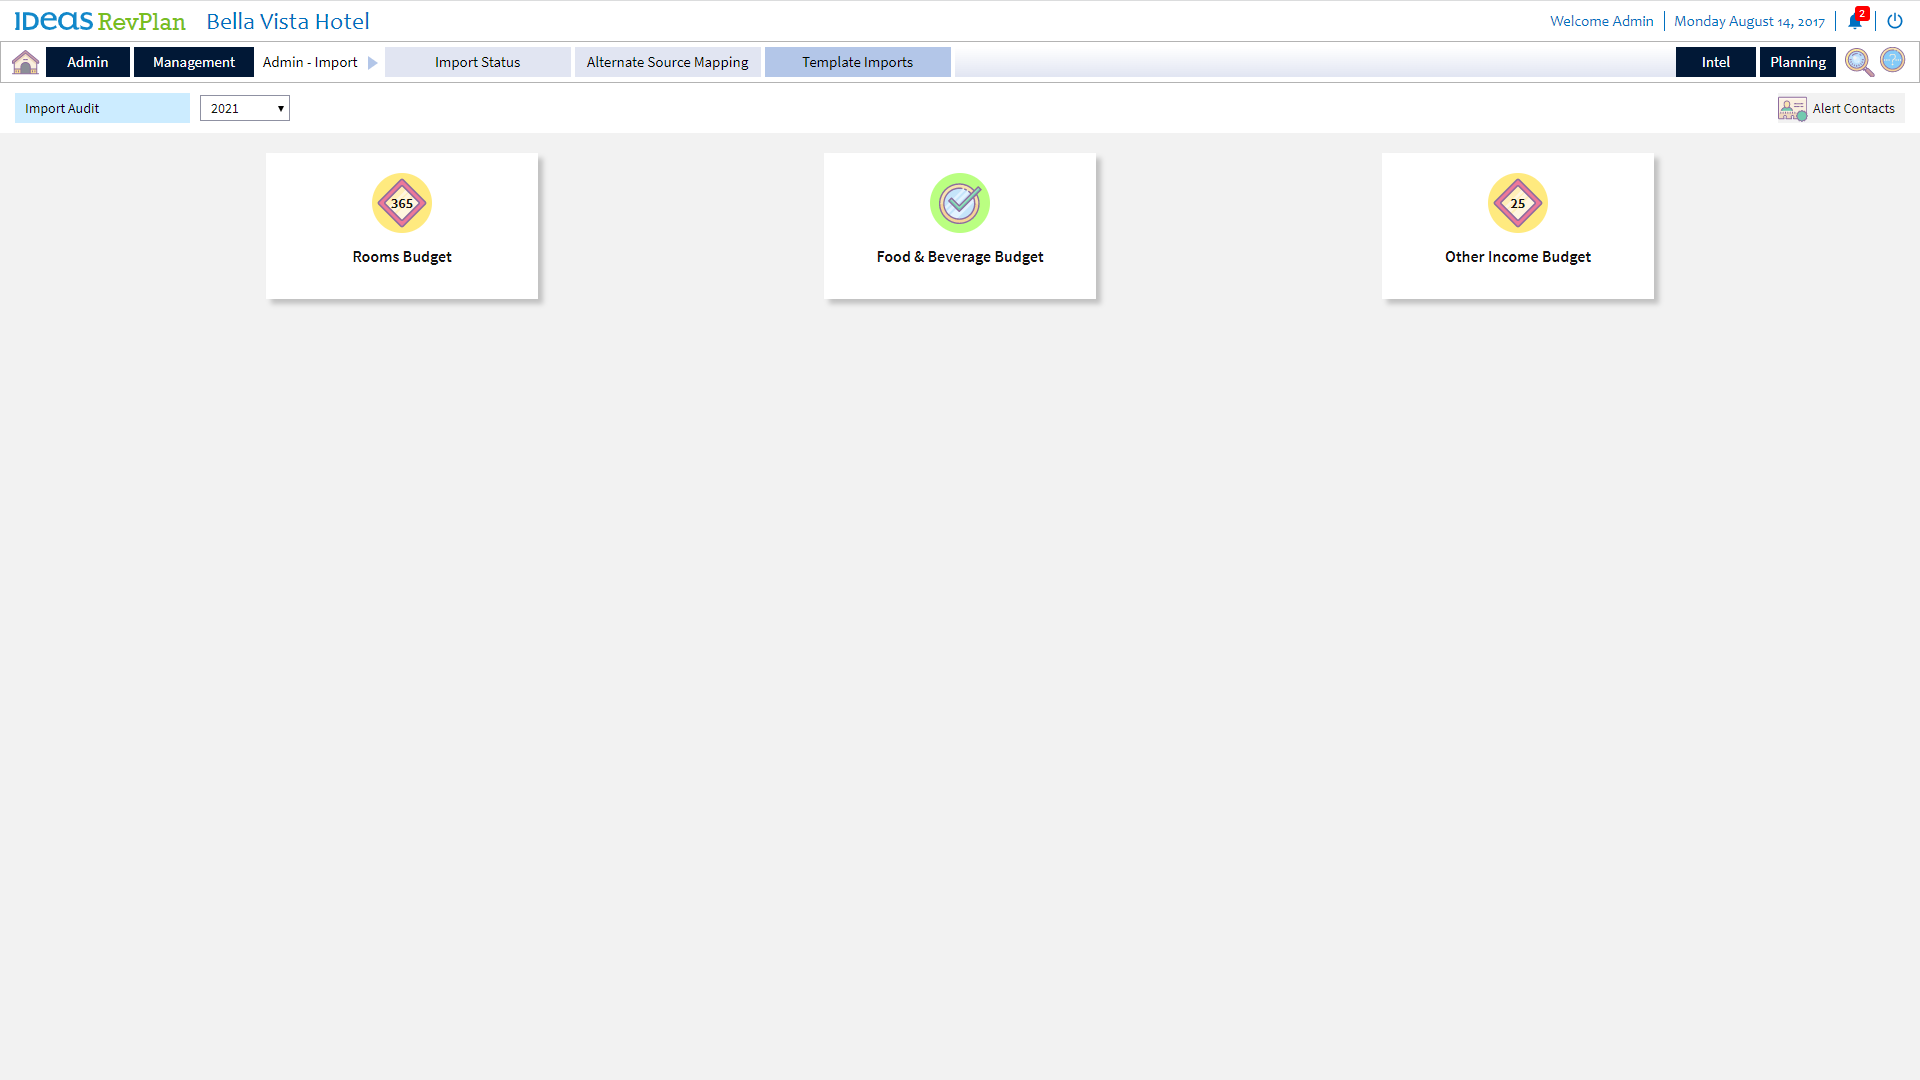Click the Other Income Budget 25 icon
This screenshot has height=1080, width=1920.
1518,203
